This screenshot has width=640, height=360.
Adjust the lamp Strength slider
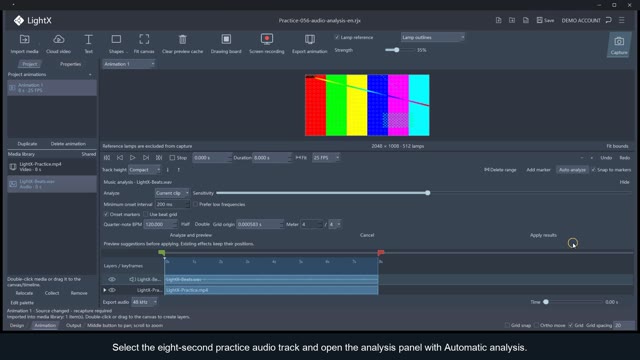coord(396,50)
